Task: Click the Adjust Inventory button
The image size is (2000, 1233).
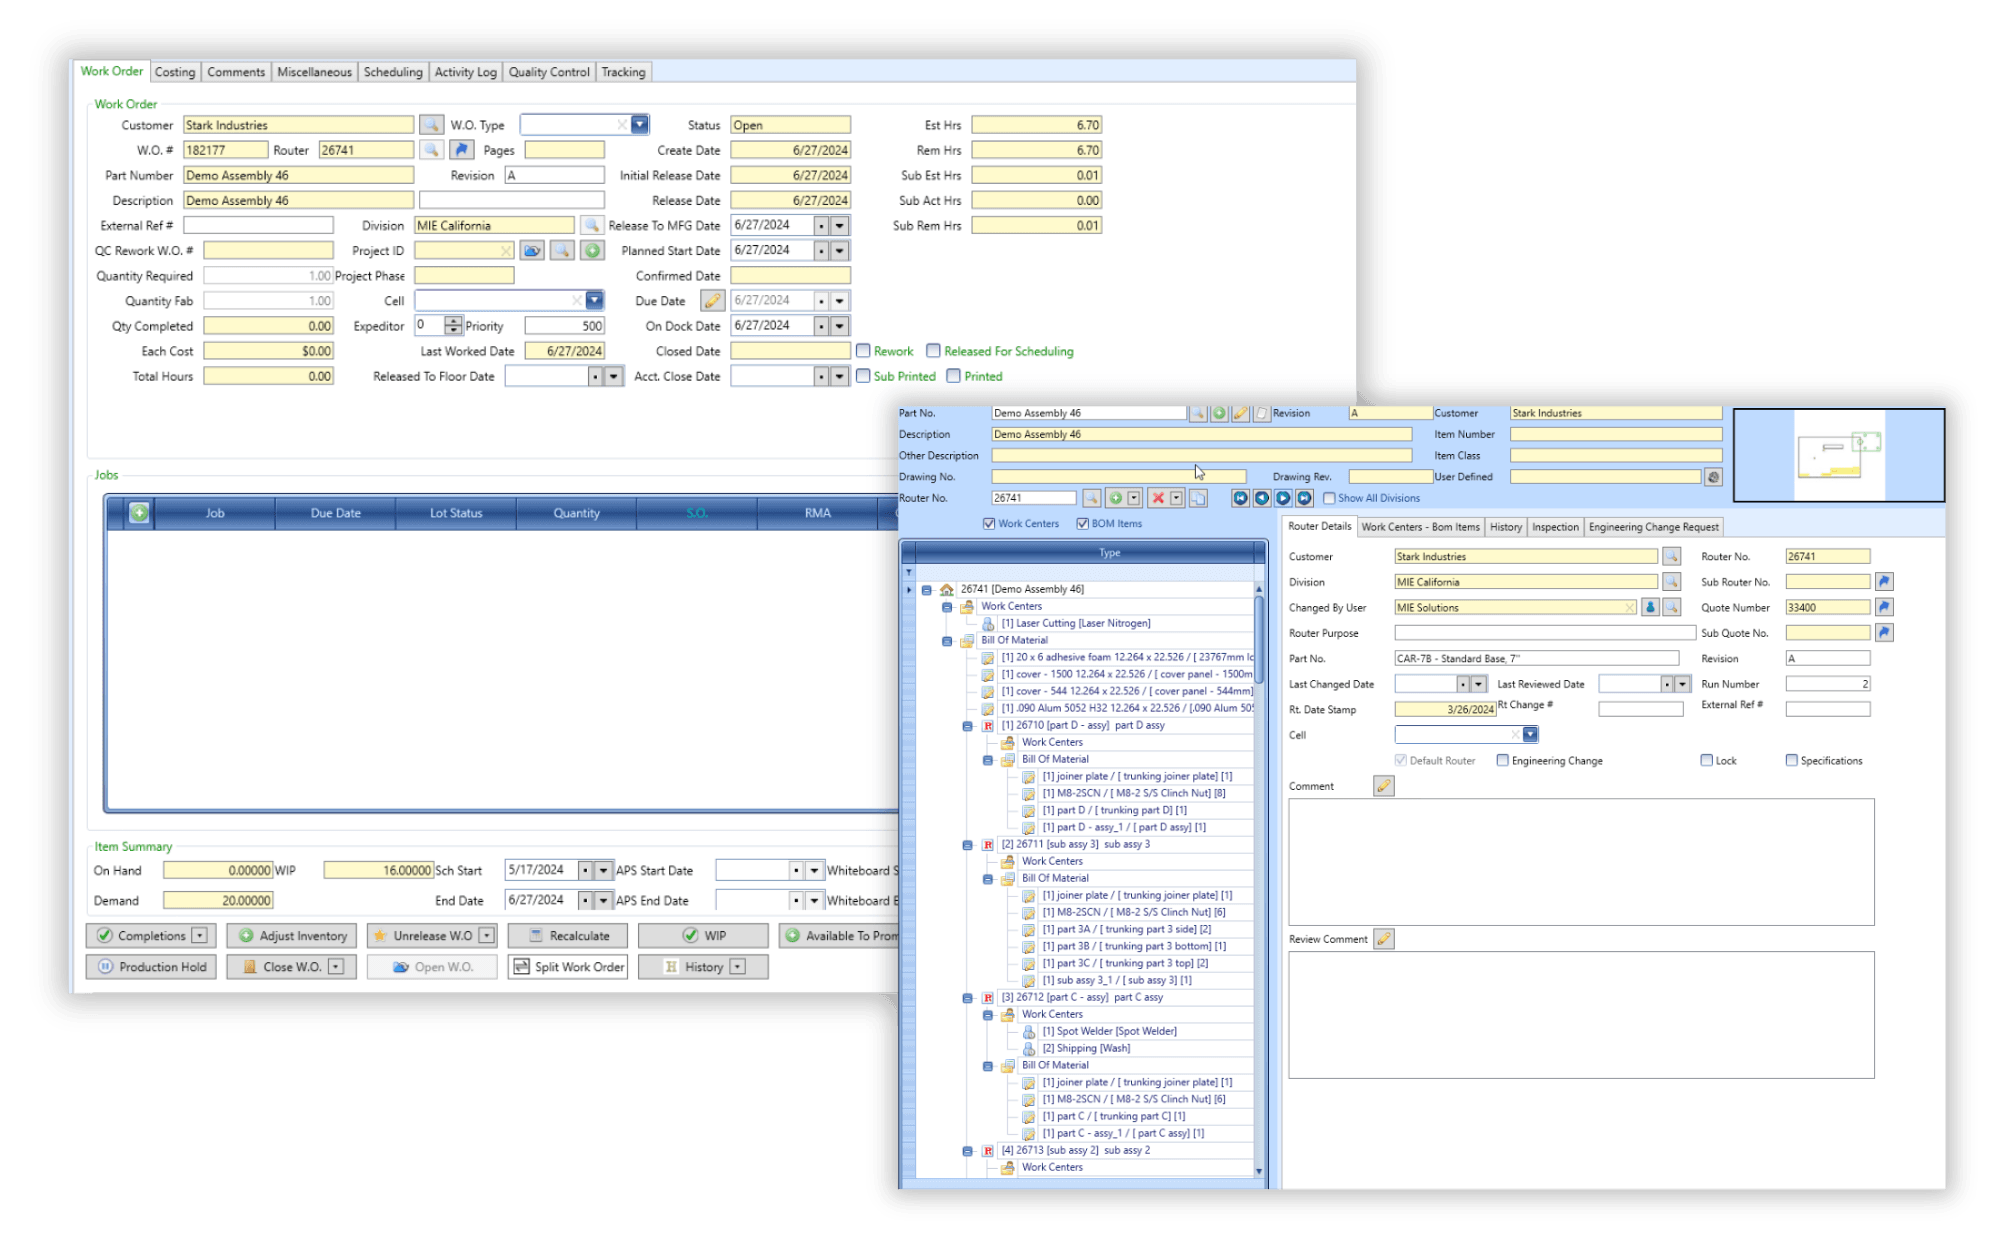Action: pyautogui.click(x=292, y=936)
